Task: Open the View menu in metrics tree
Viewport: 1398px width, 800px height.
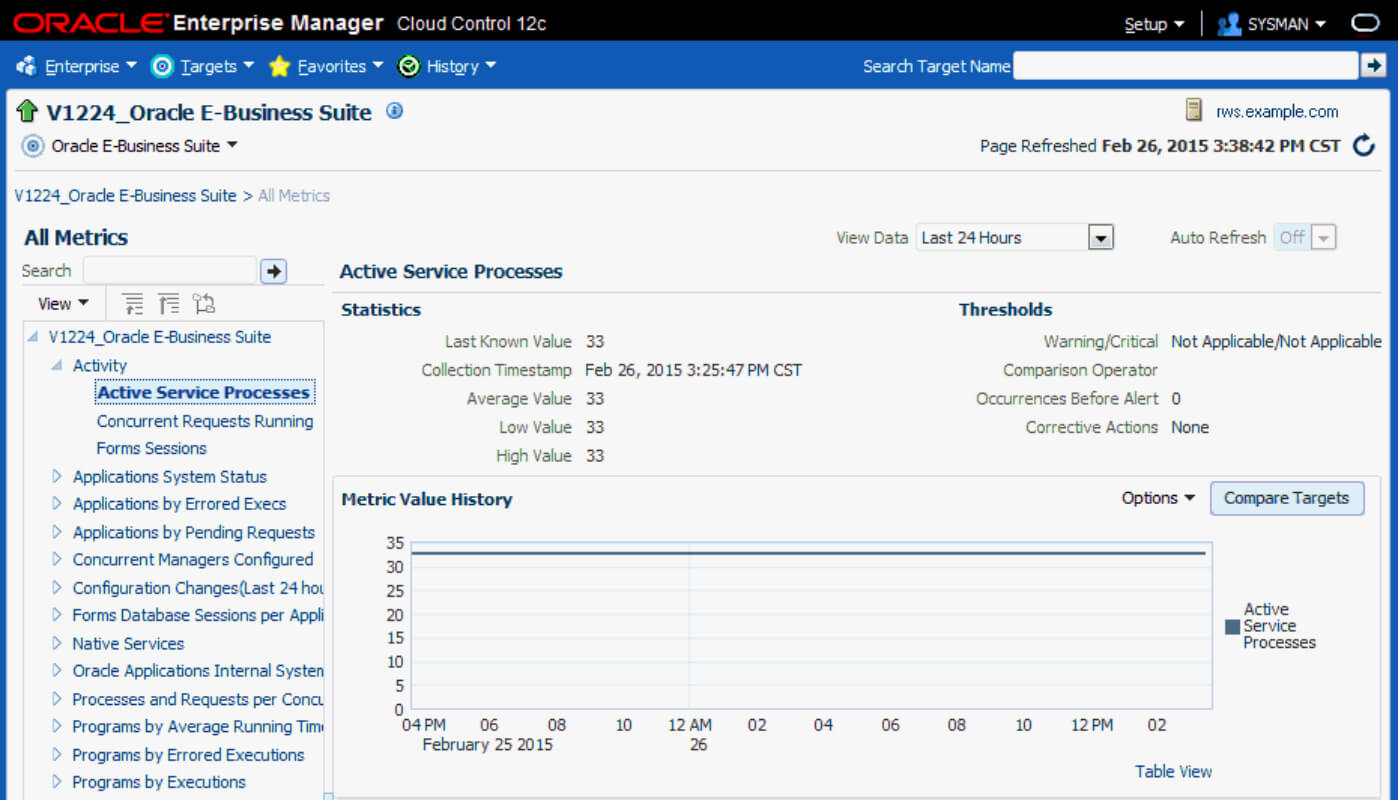Action: (x=63, y=304)
